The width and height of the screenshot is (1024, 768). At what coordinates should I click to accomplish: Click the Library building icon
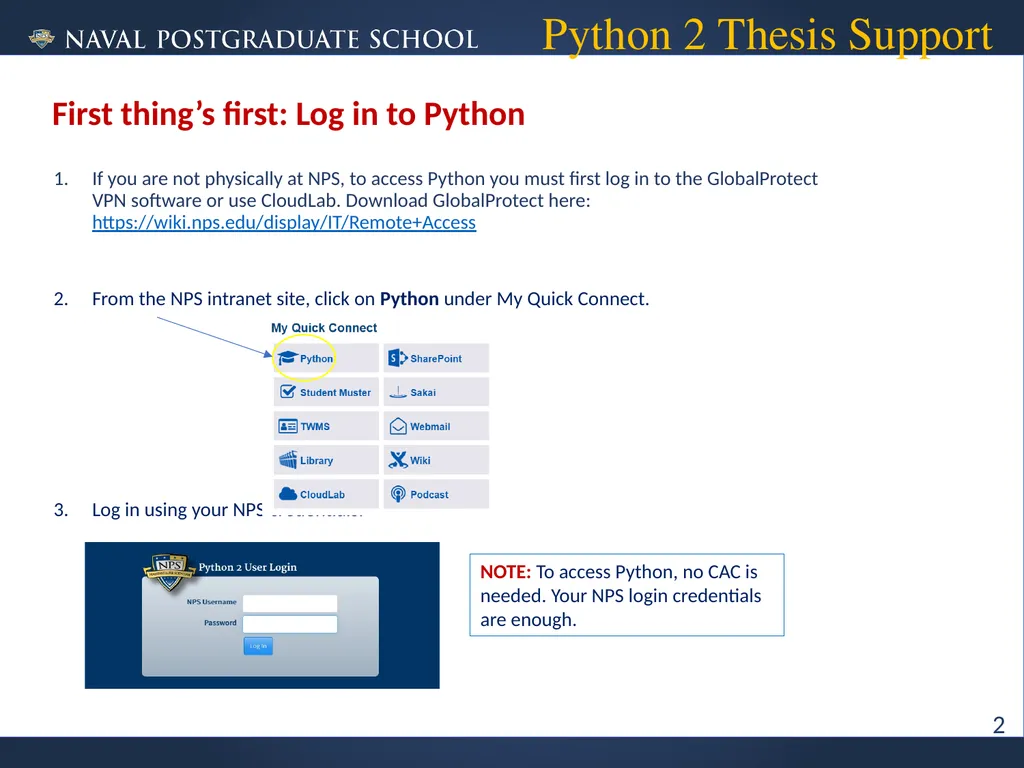pos(287,460)
